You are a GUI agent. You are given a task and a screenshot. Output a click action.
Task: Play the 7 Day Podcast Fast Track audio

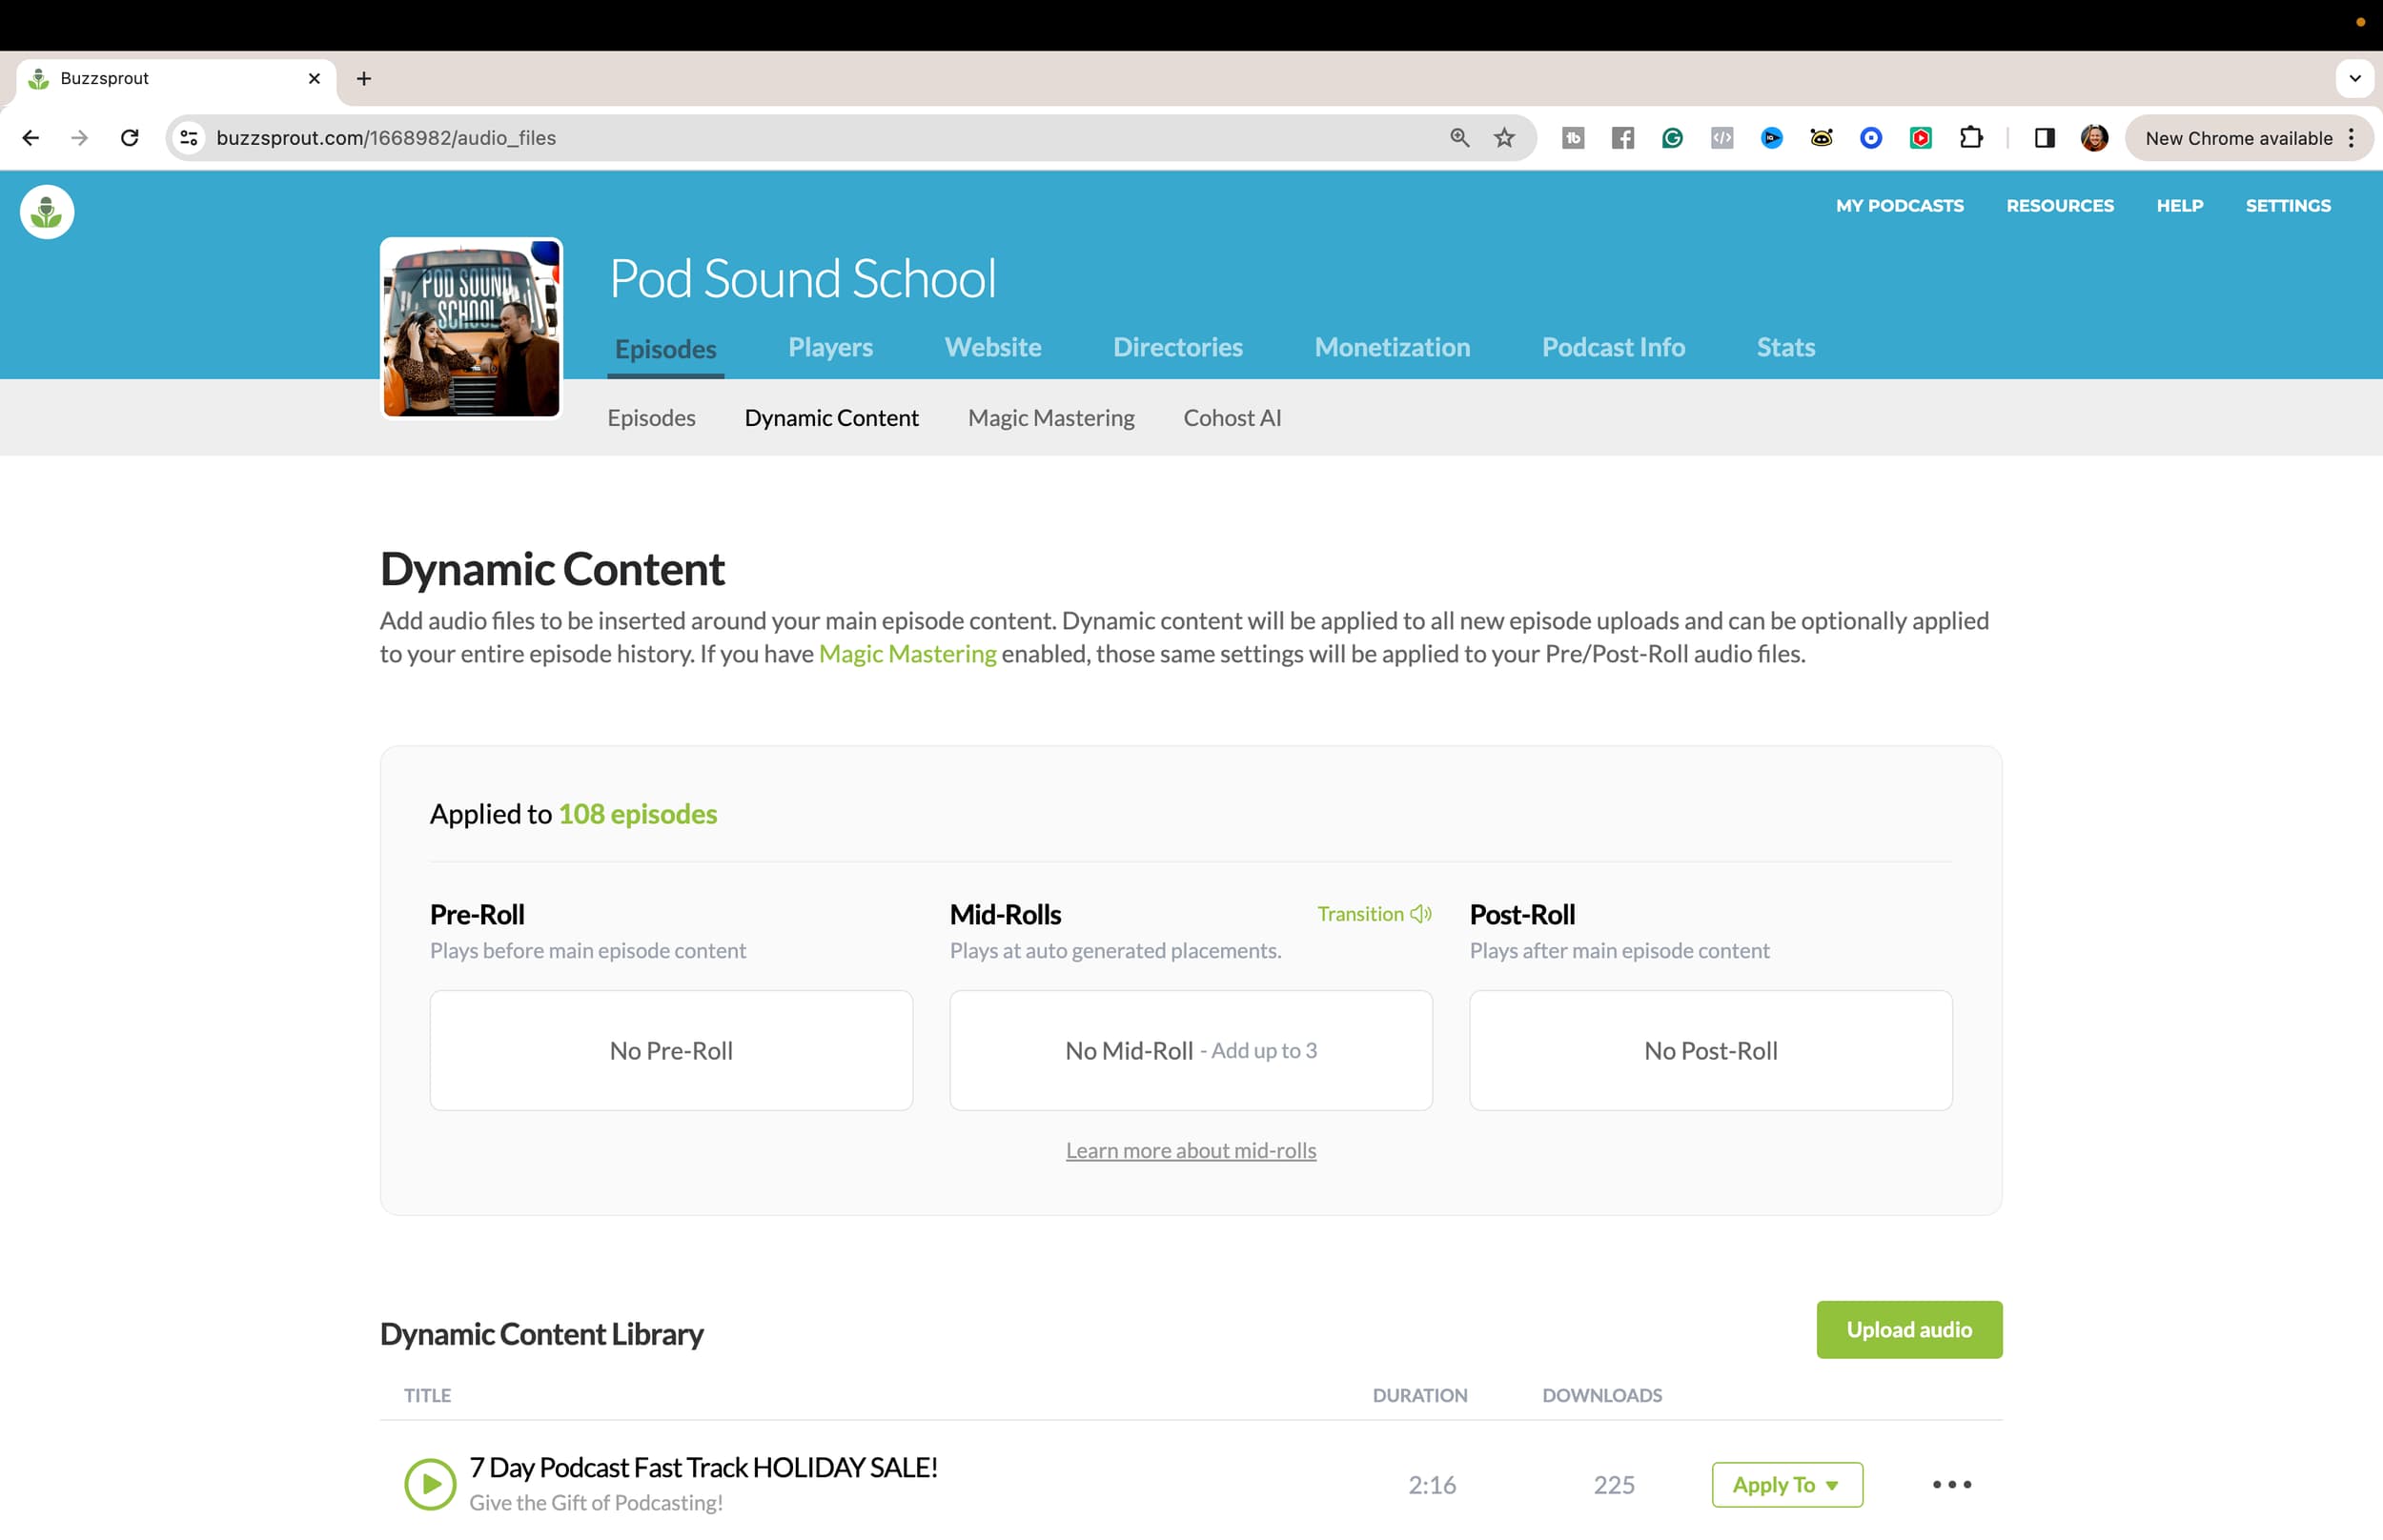tap(430, 1484)
